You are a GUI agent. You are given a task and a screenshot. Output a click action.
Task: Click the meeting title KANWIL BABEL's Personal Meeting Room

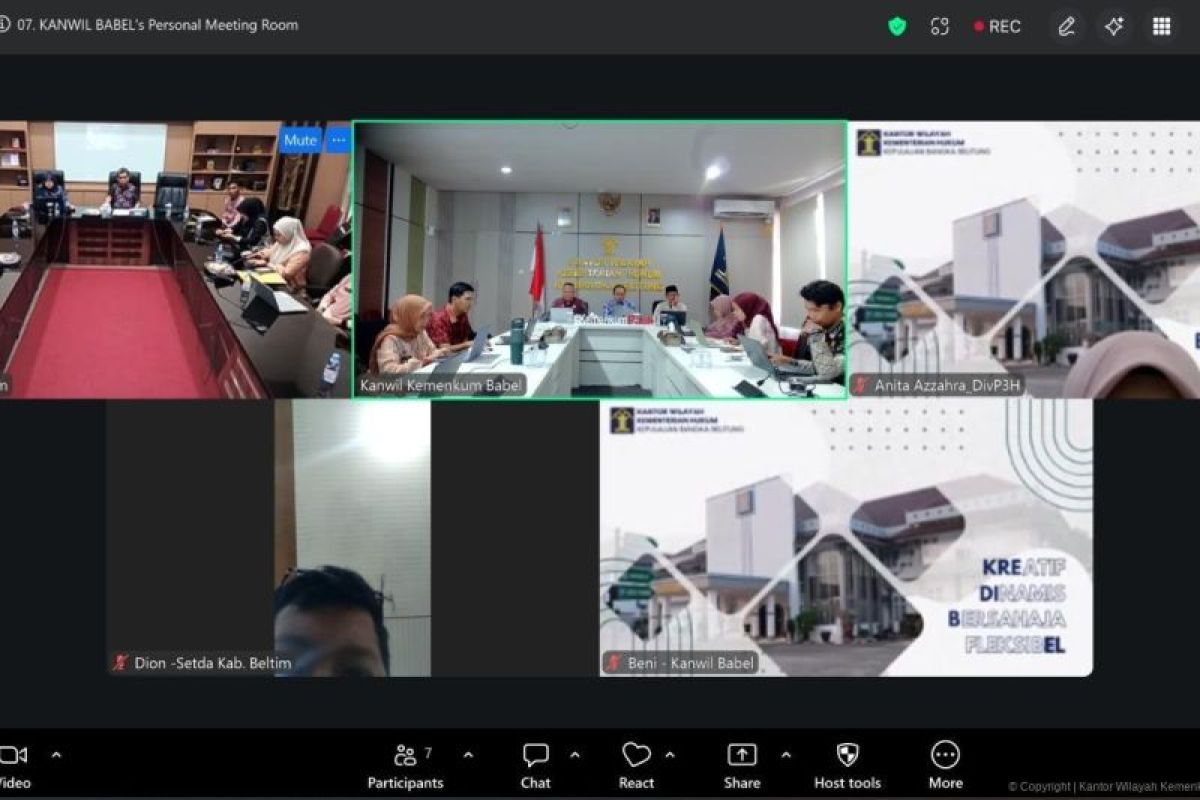click(157, 25)
